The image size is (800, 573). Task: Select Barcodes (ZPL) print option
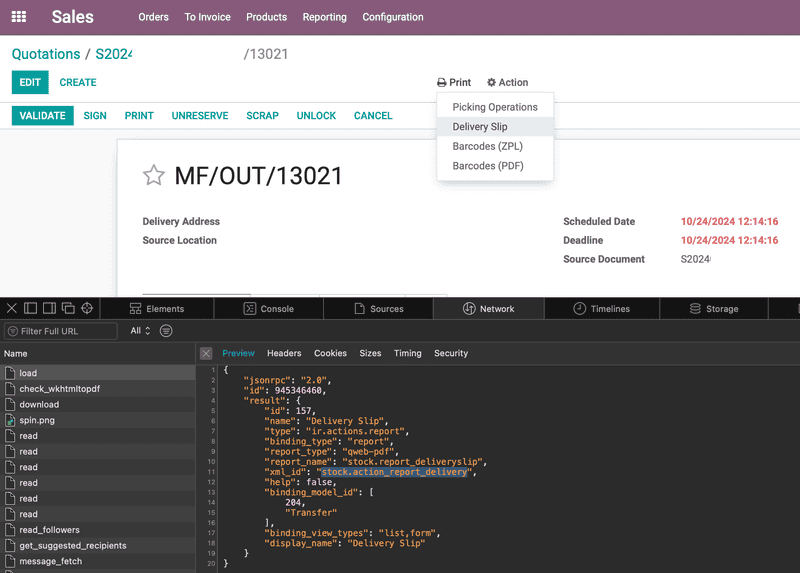point(495,146)
